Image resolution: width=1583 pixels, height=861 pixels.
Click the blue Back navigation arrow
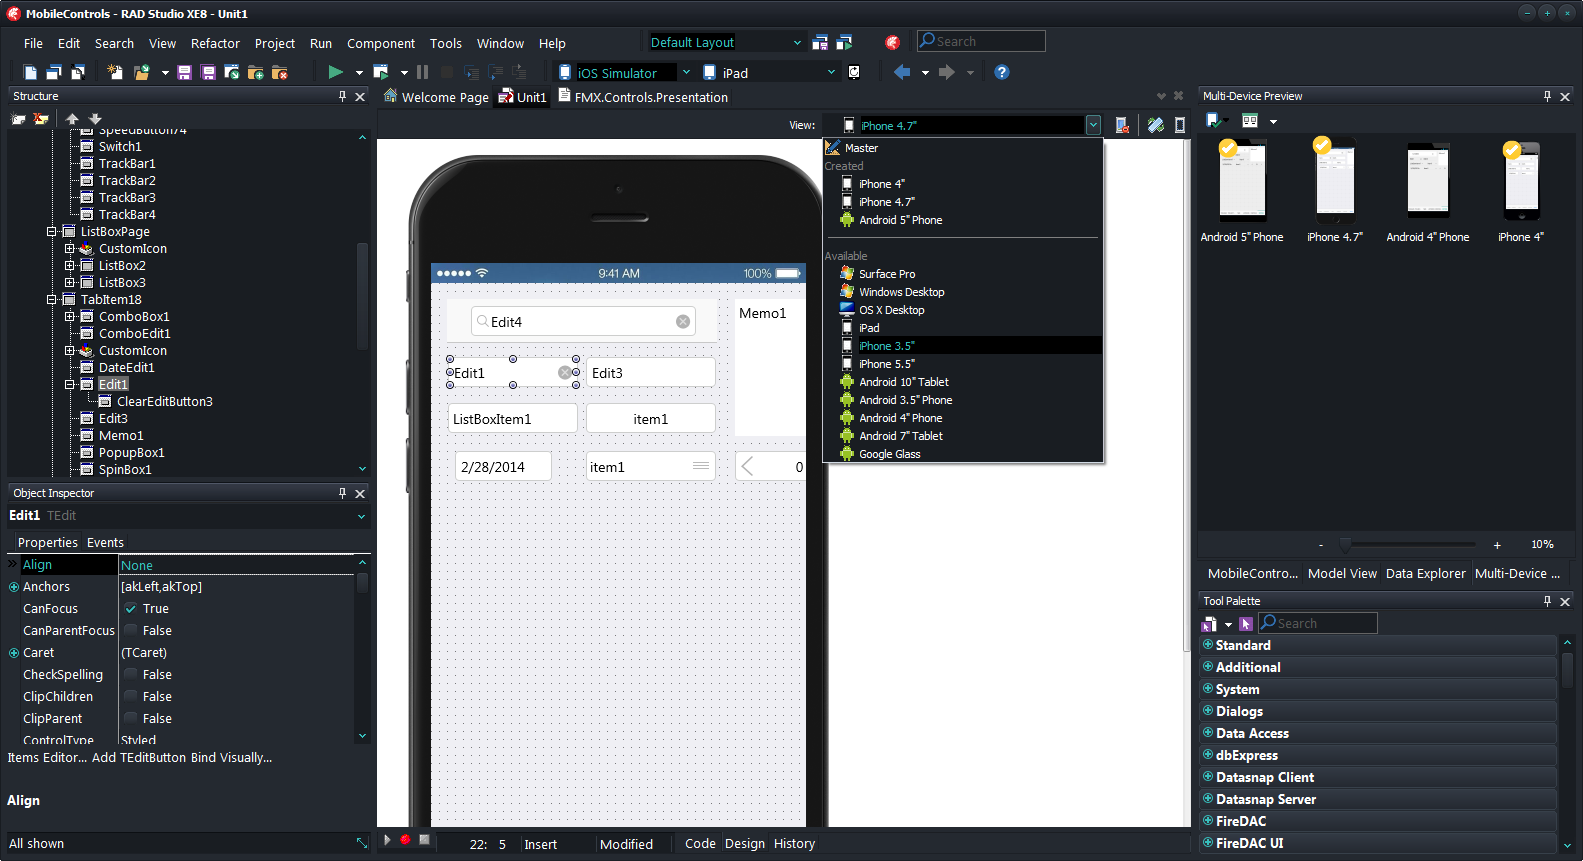click(902, 72)
